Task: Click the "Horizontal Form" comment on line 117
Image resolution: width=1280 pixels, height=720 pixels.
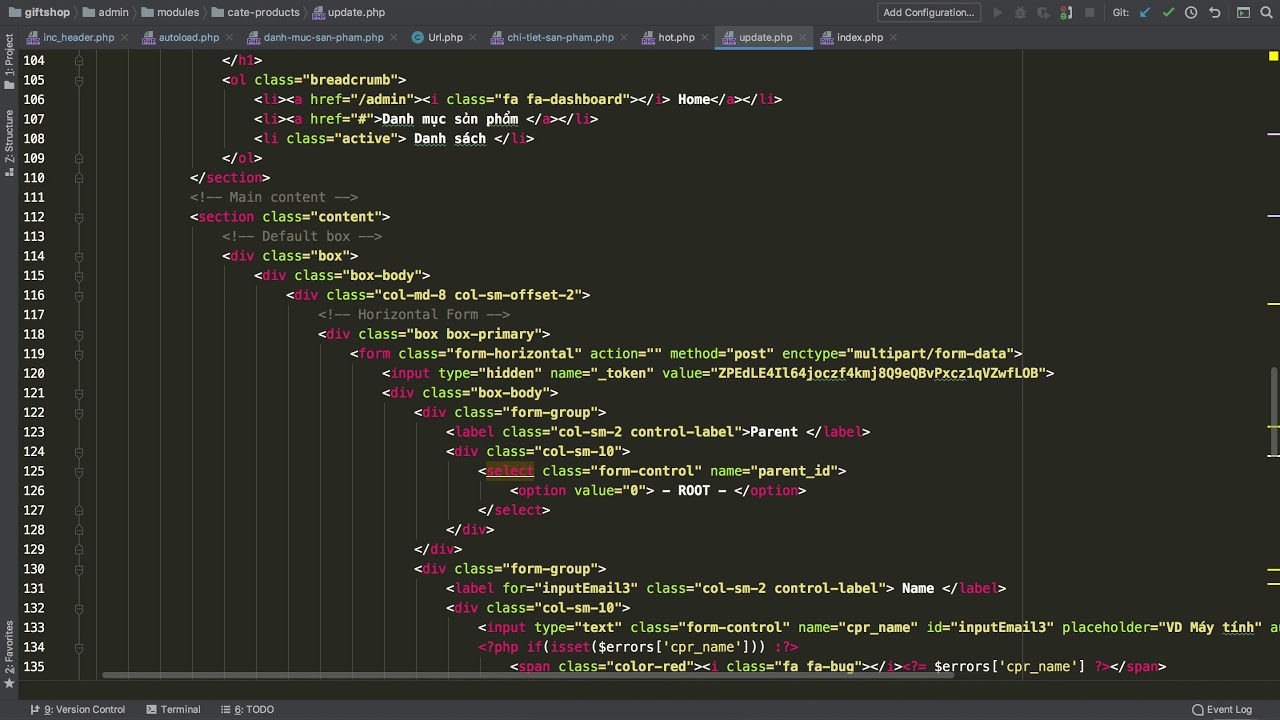Action: 414,315
